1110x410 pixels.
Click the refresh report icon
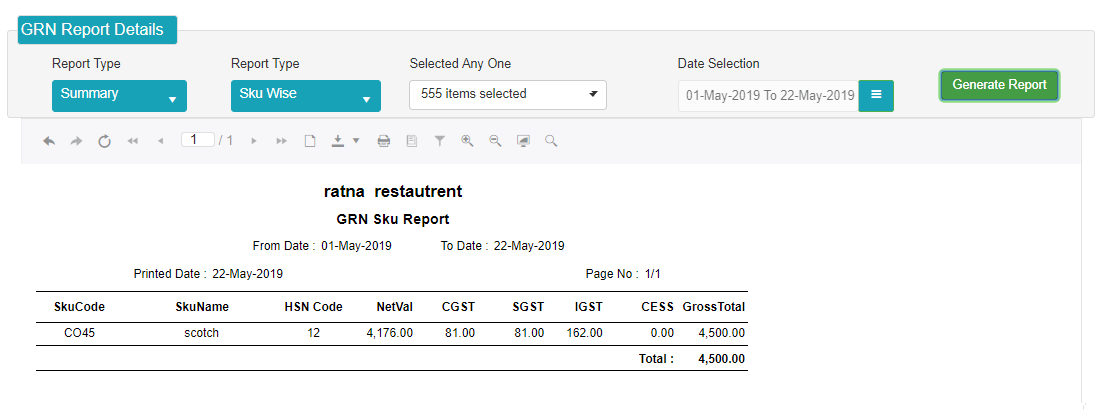(x=104, y=141)
